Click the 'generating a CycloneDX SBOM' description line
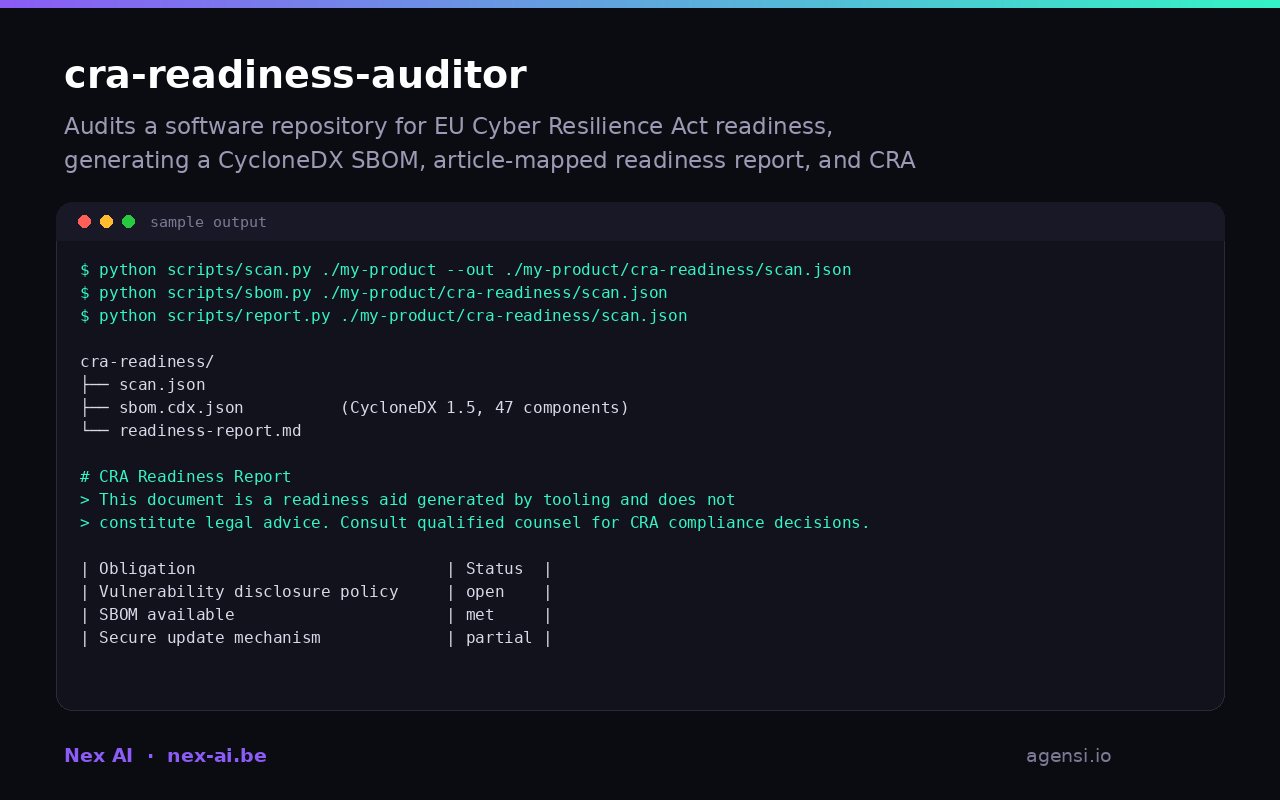Viewport: 1280px width, 800px height. (x=490, y=160)
